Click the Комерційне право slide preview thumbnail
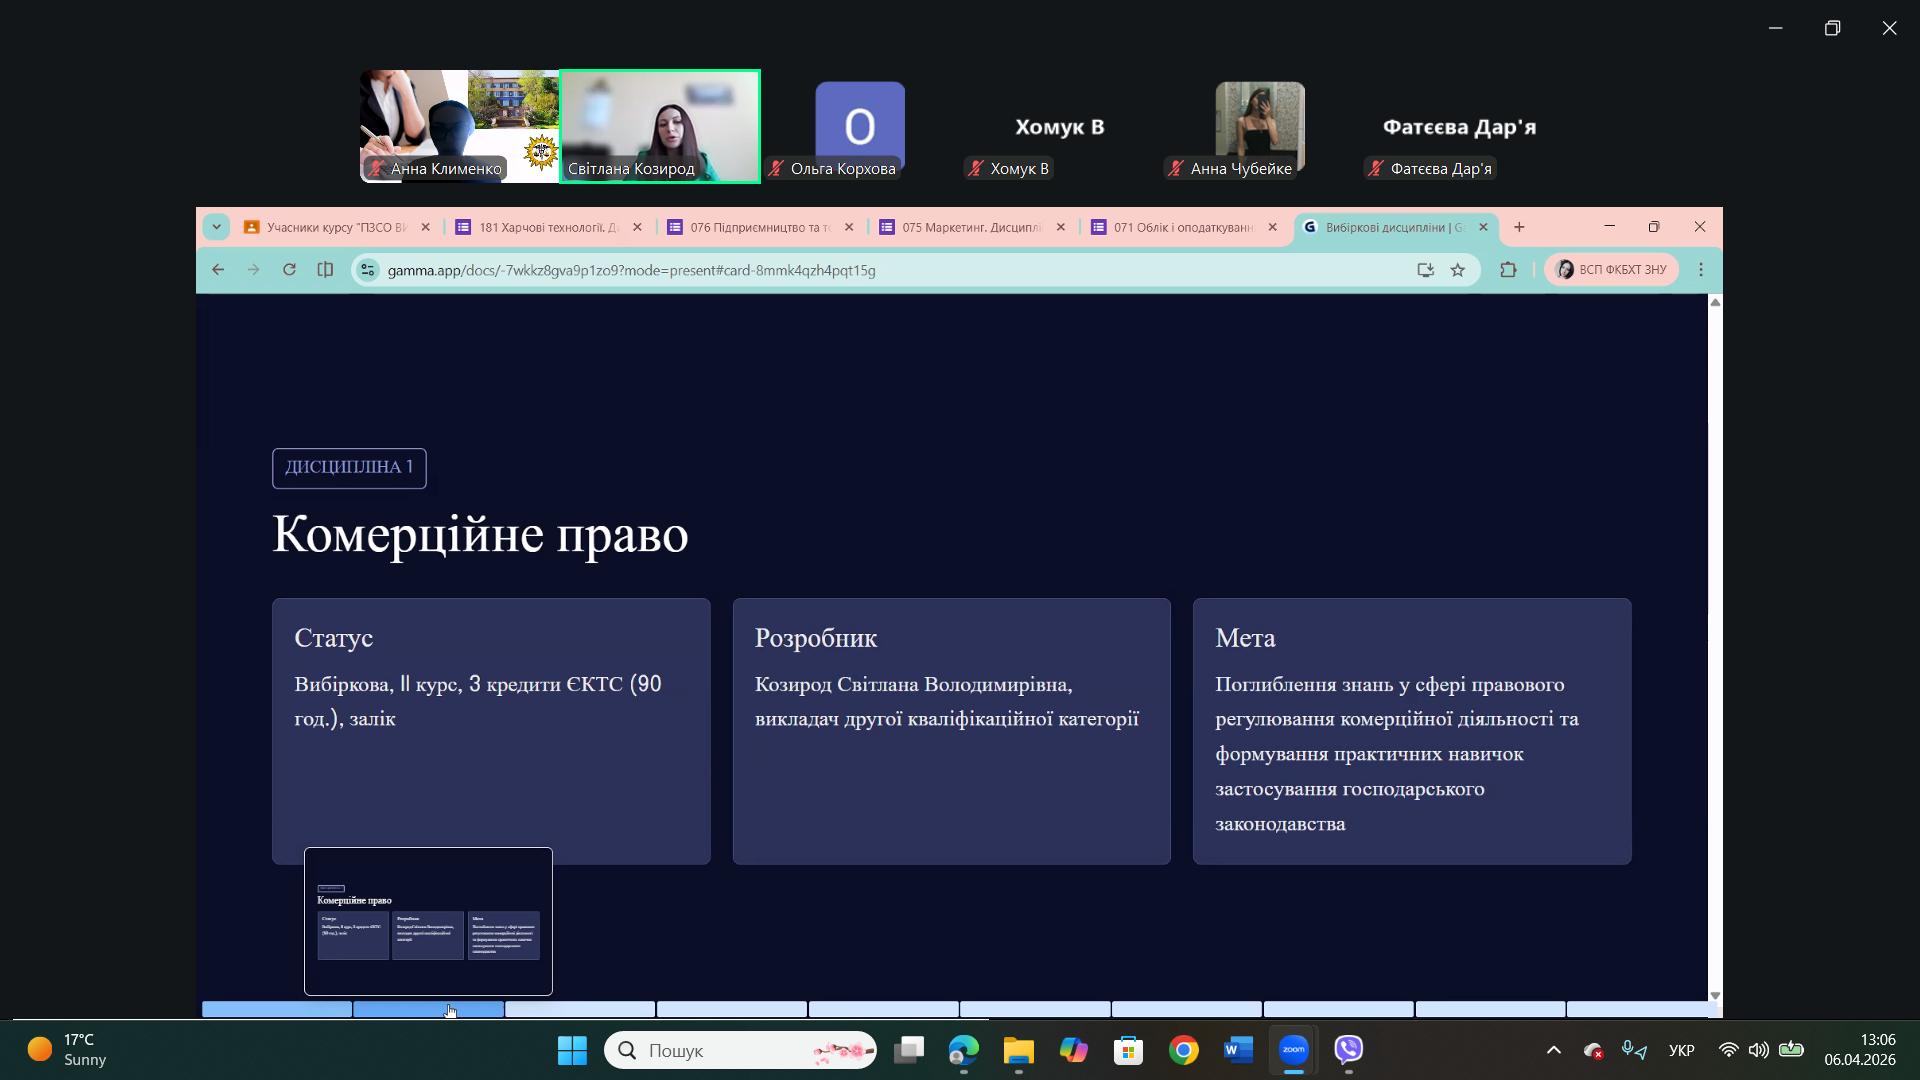Screen dimensions: 1920x1080 click(428, 921)
